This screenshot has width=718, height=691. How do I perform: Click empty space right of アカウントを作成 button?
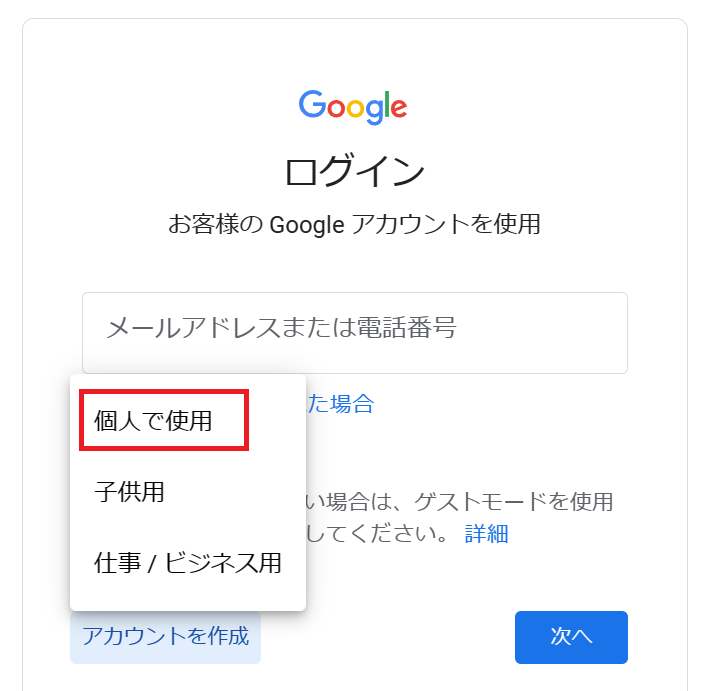click(x=388, y=637)
